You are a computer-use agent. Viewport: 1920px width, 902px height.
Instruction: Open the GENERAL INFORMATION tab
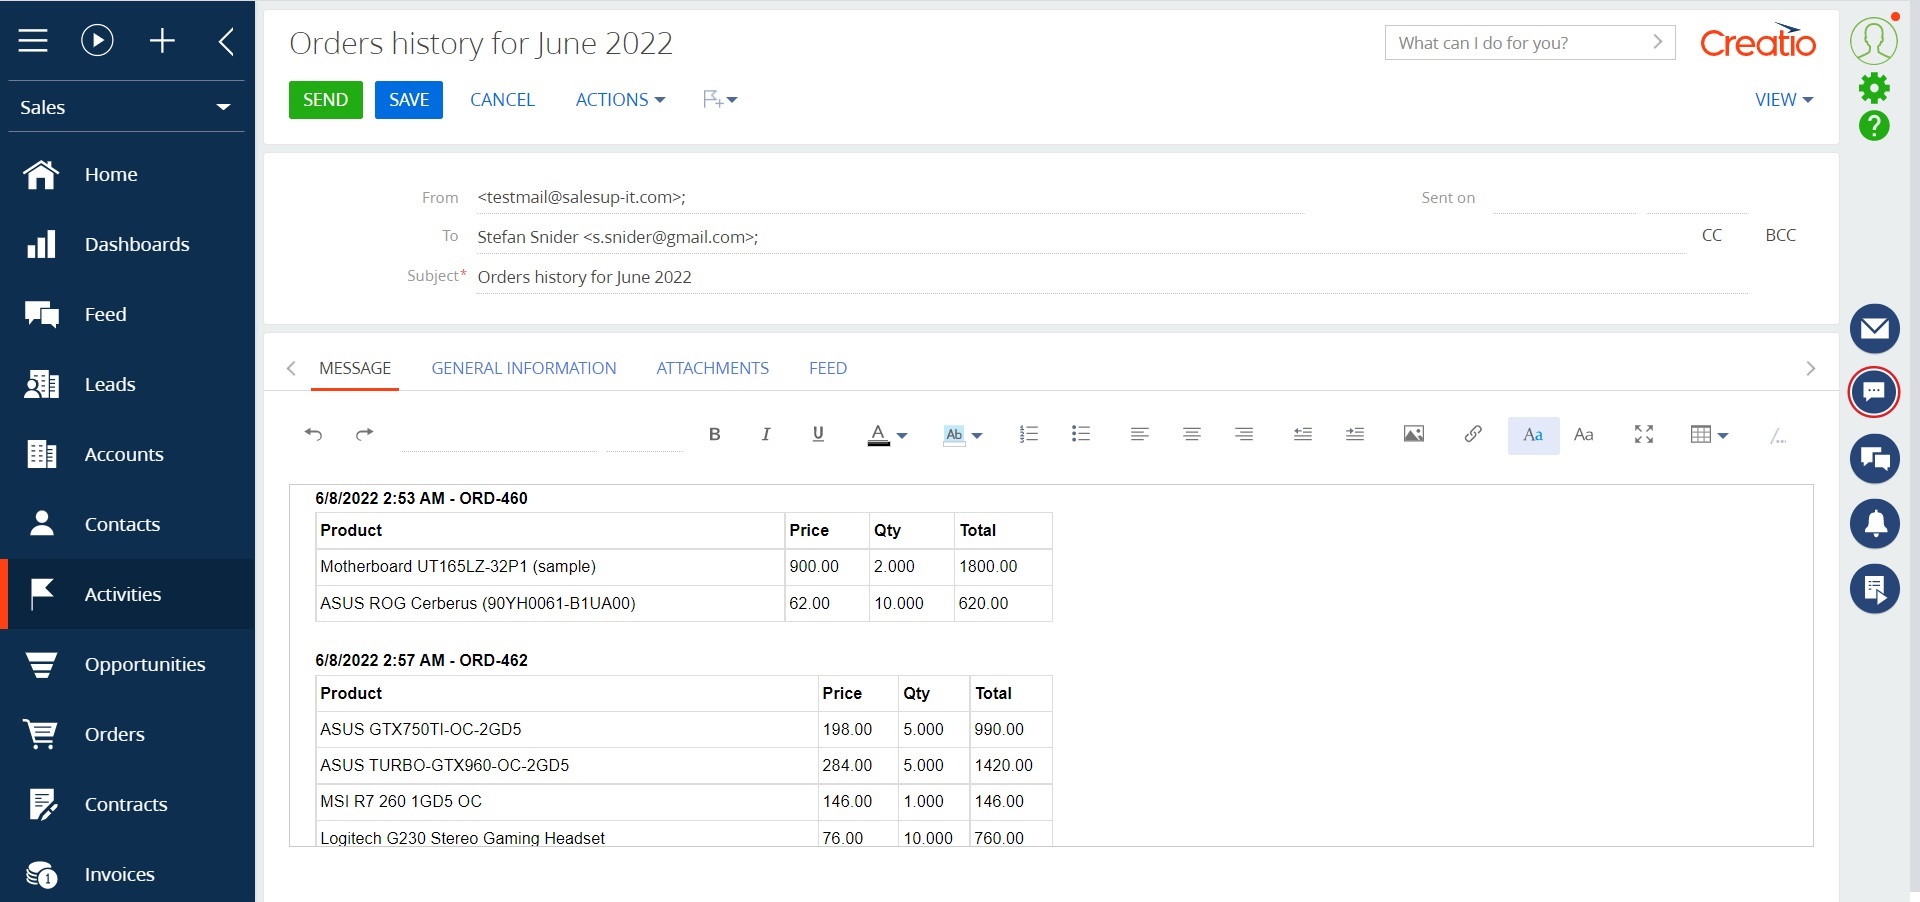click(523, 368)
